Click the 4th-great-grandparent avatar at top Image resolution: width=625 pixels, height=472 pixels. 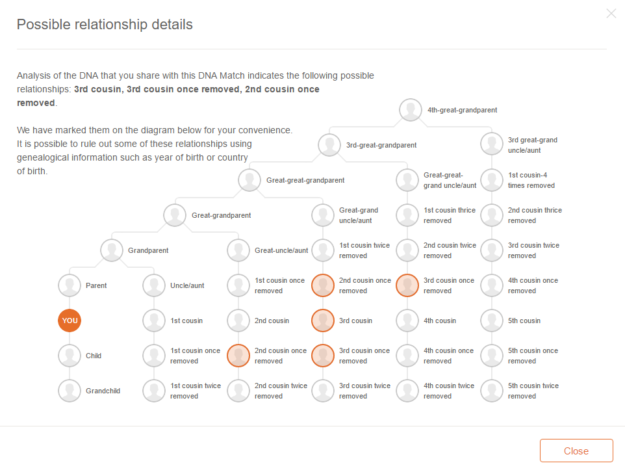tap(410, 110)
